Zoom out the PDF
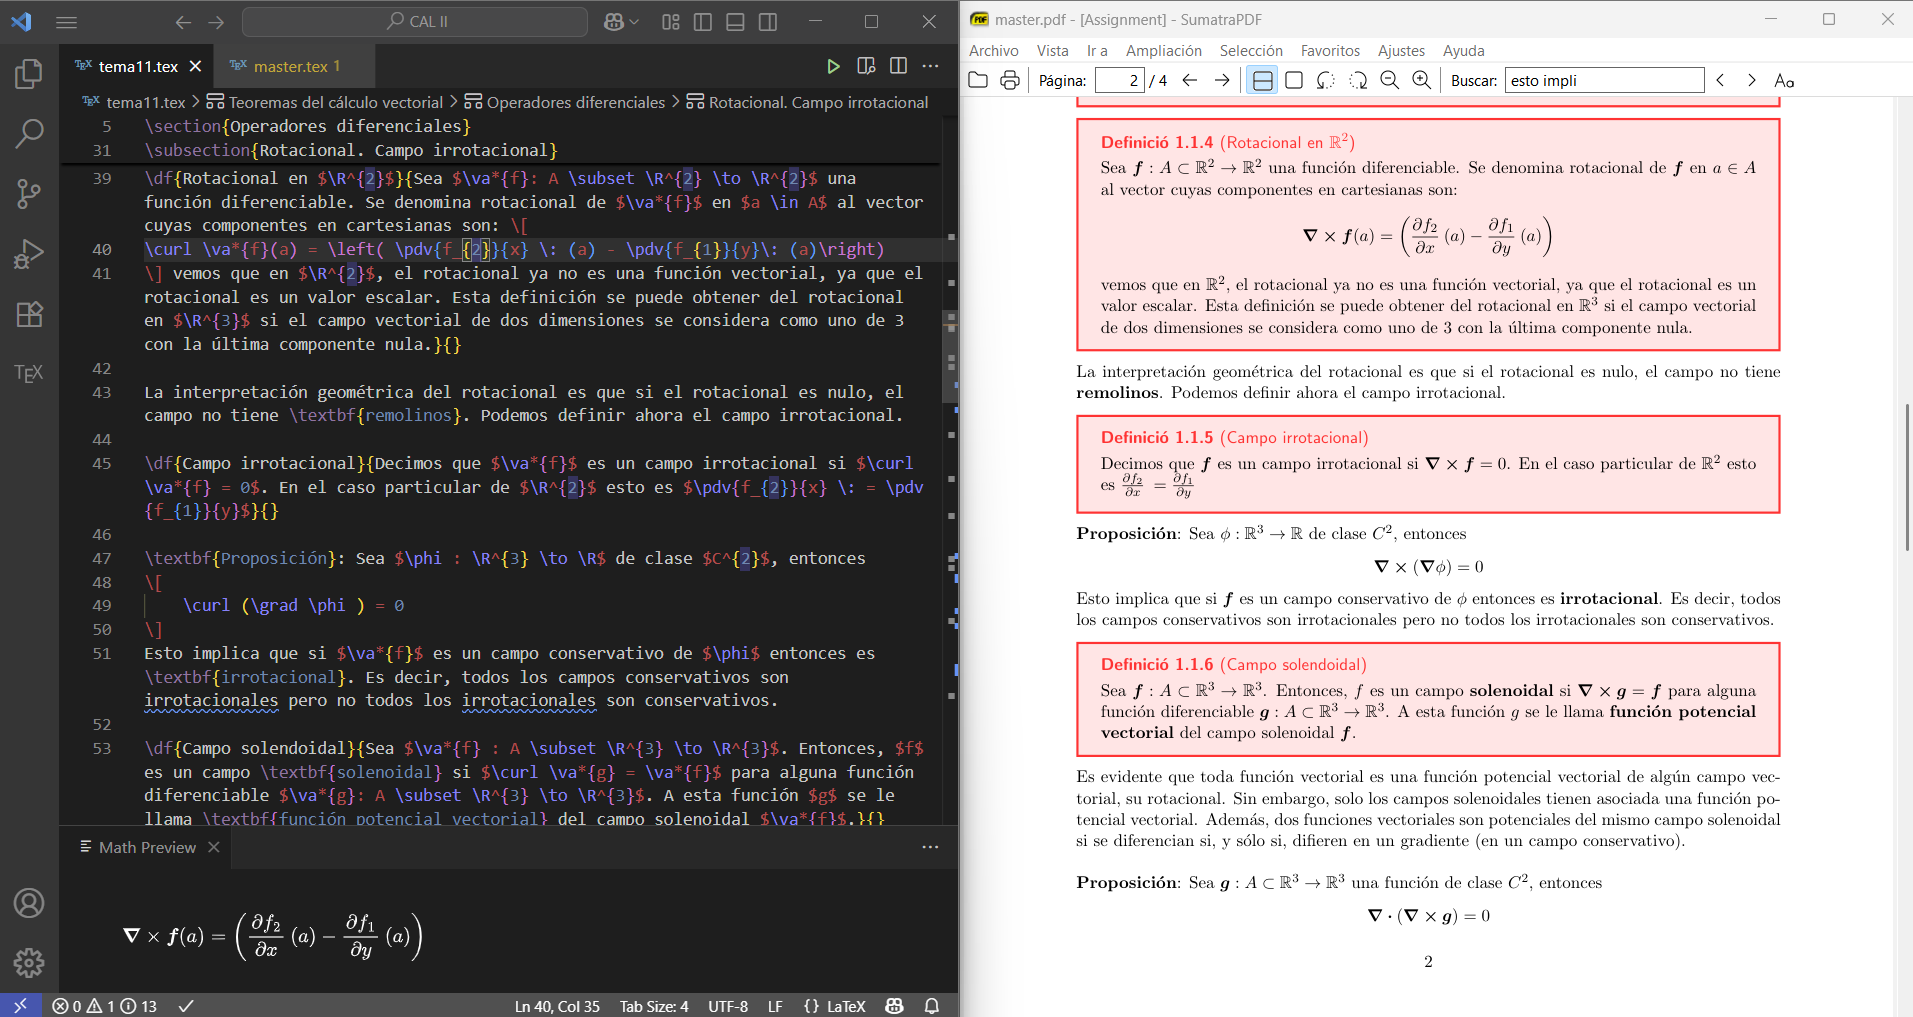 [x=1390, y=80]
